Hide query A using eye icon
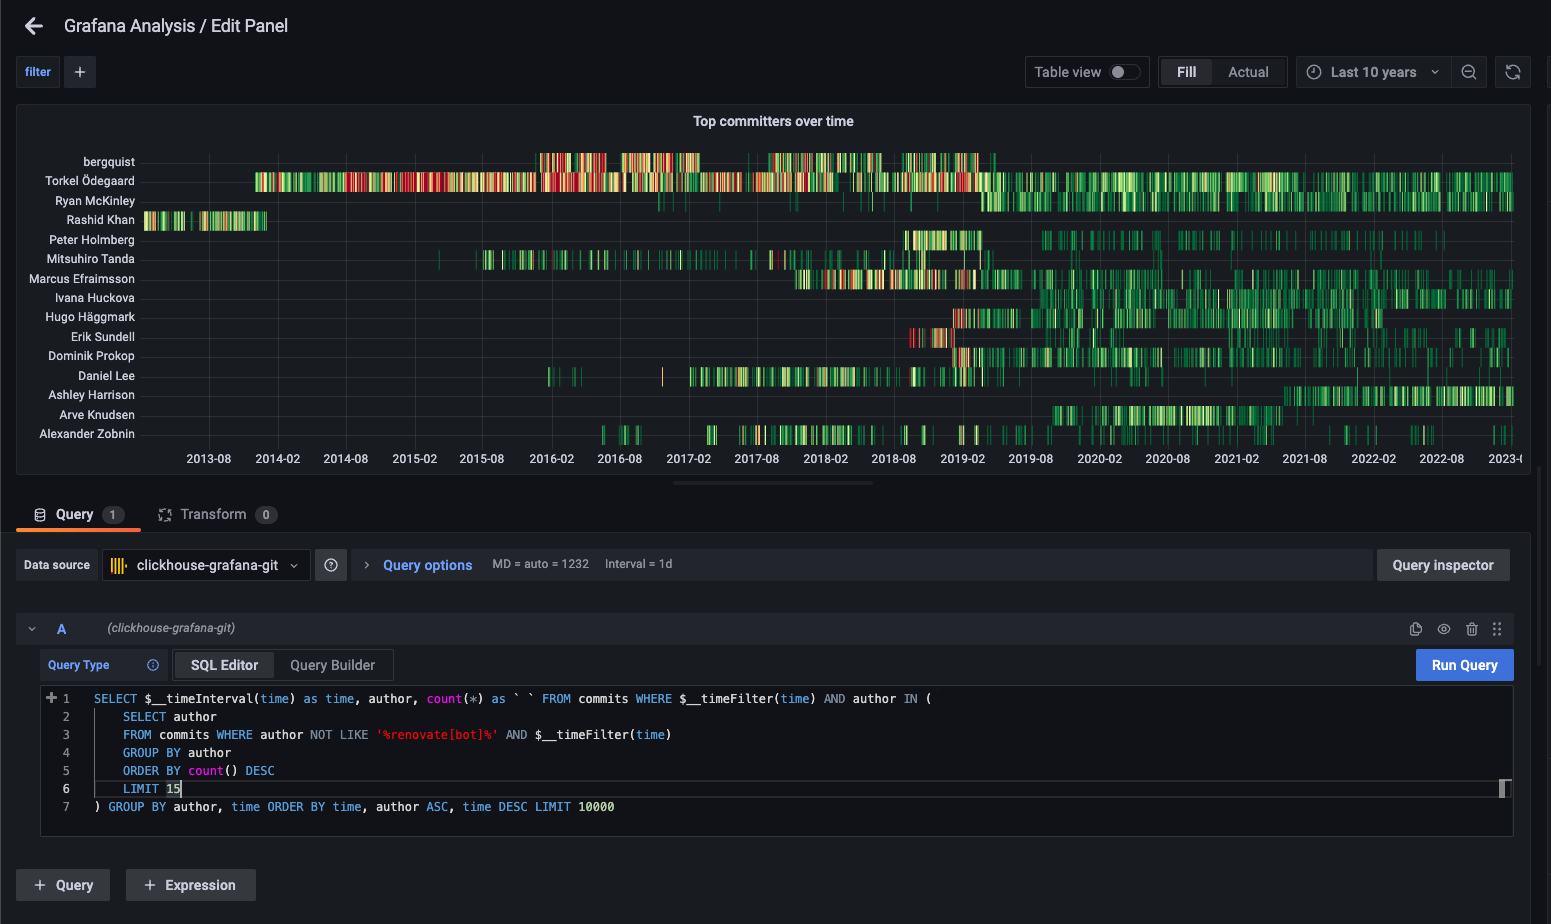 pos(1444,629)
